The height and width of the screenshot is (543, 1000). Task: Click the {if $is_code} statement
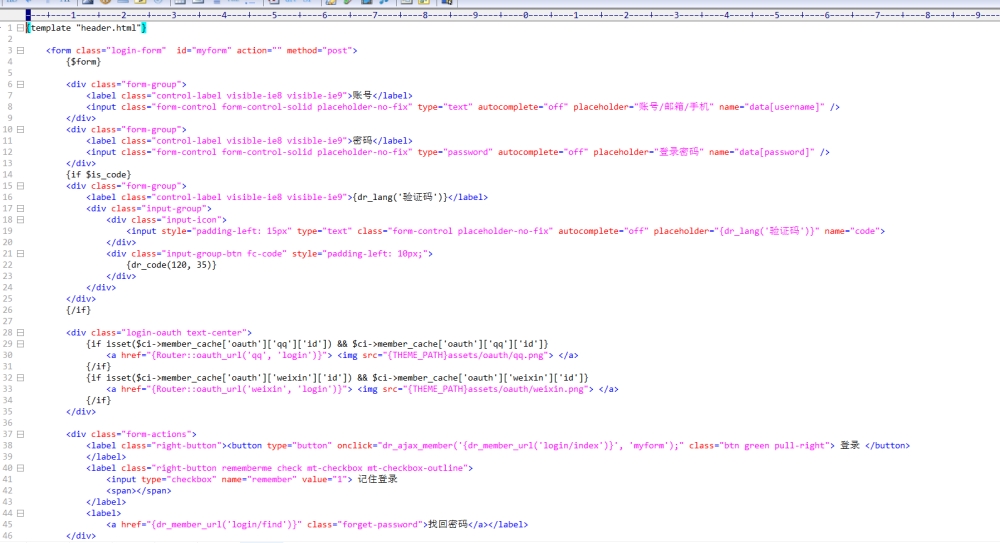coord(99,175)
